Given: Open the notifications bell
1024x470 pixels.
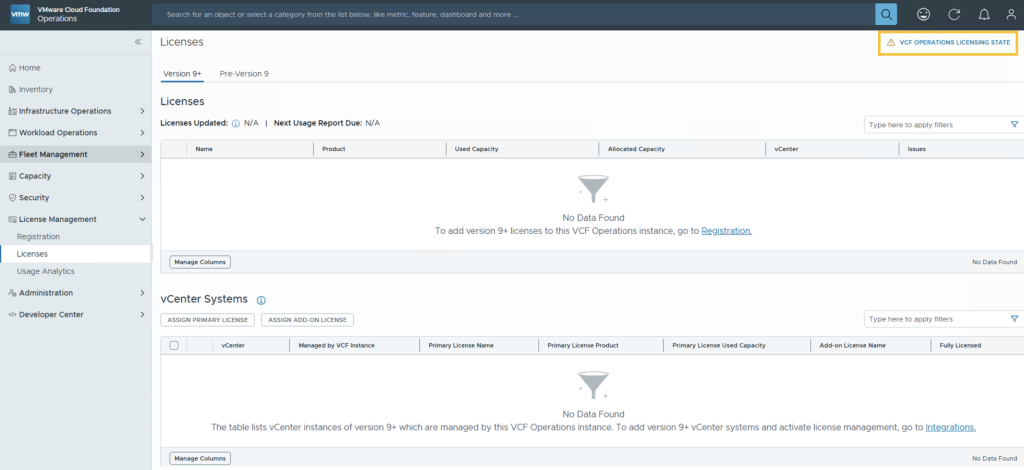Looking at the screenshot, I should click(x=984, y=14).
